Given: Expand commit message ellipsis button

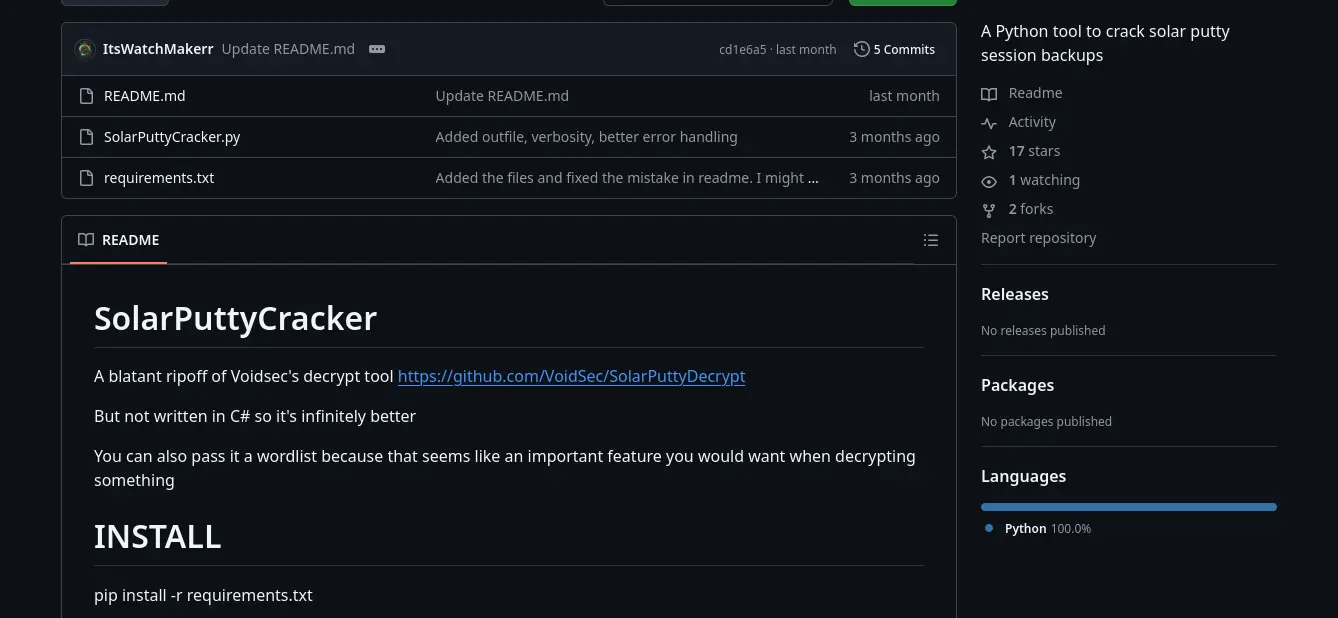Looking at the screenshot, I should click(377, 49).
